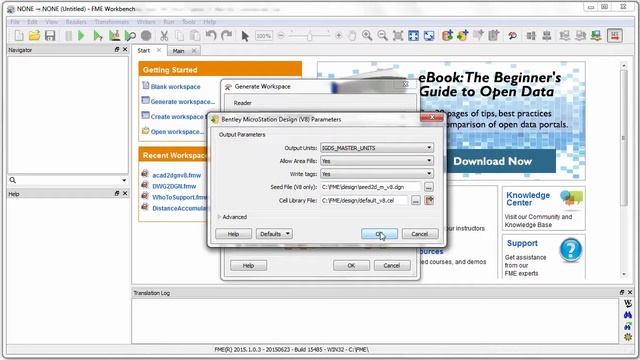Open the Allow Area Fills dropdown
This screenshot has height=360, width=640.
[377, 161]
